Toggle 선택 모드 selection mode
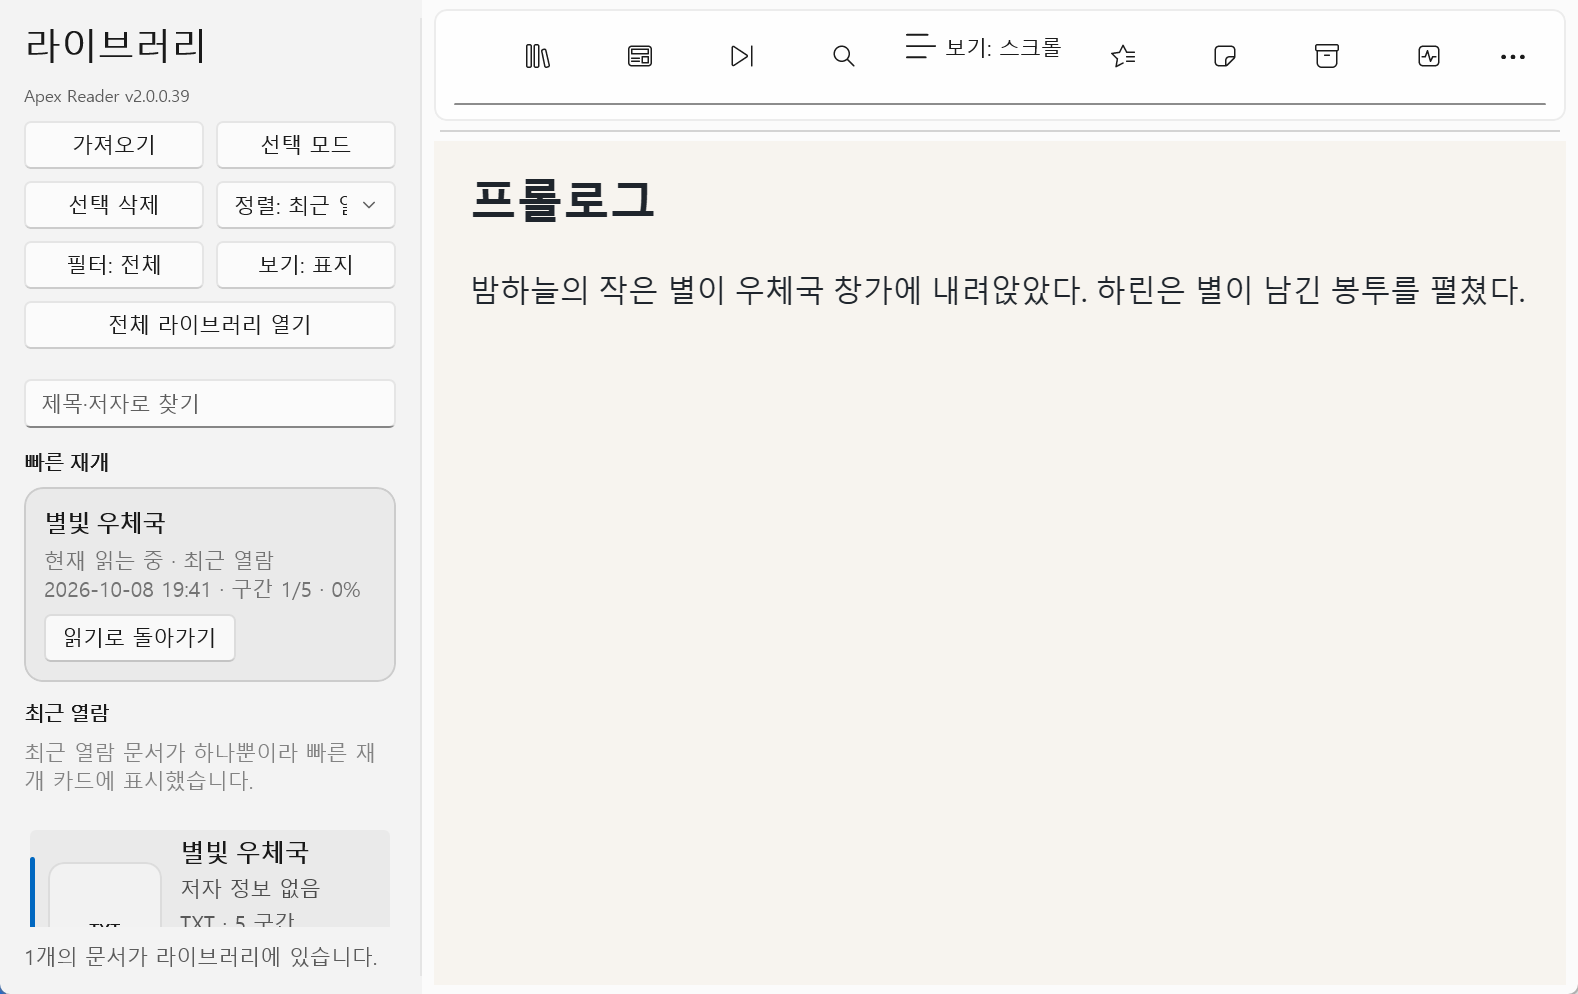Image resolution: width=1578 pixels, height=994 pixels. tap(306, 145)
